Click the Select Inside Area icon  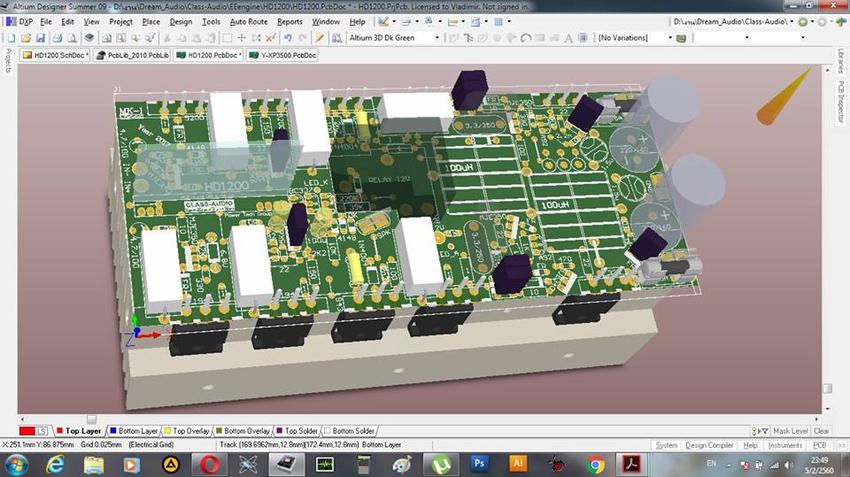click(227, 38)
